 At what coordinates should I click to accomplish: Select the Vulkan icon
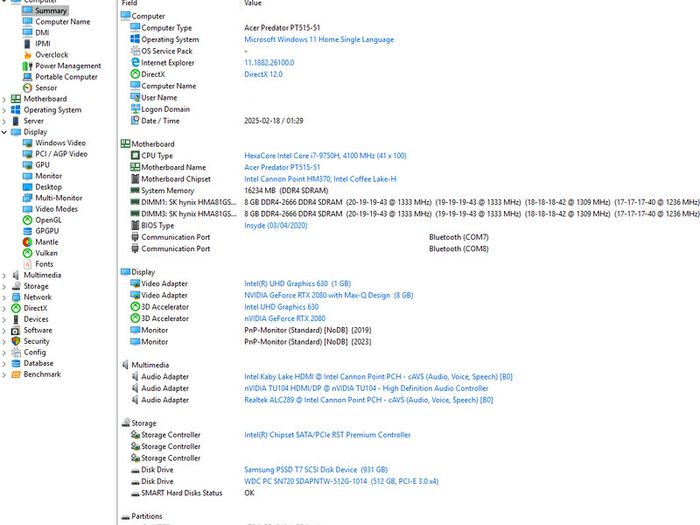[x=28, y=253]
